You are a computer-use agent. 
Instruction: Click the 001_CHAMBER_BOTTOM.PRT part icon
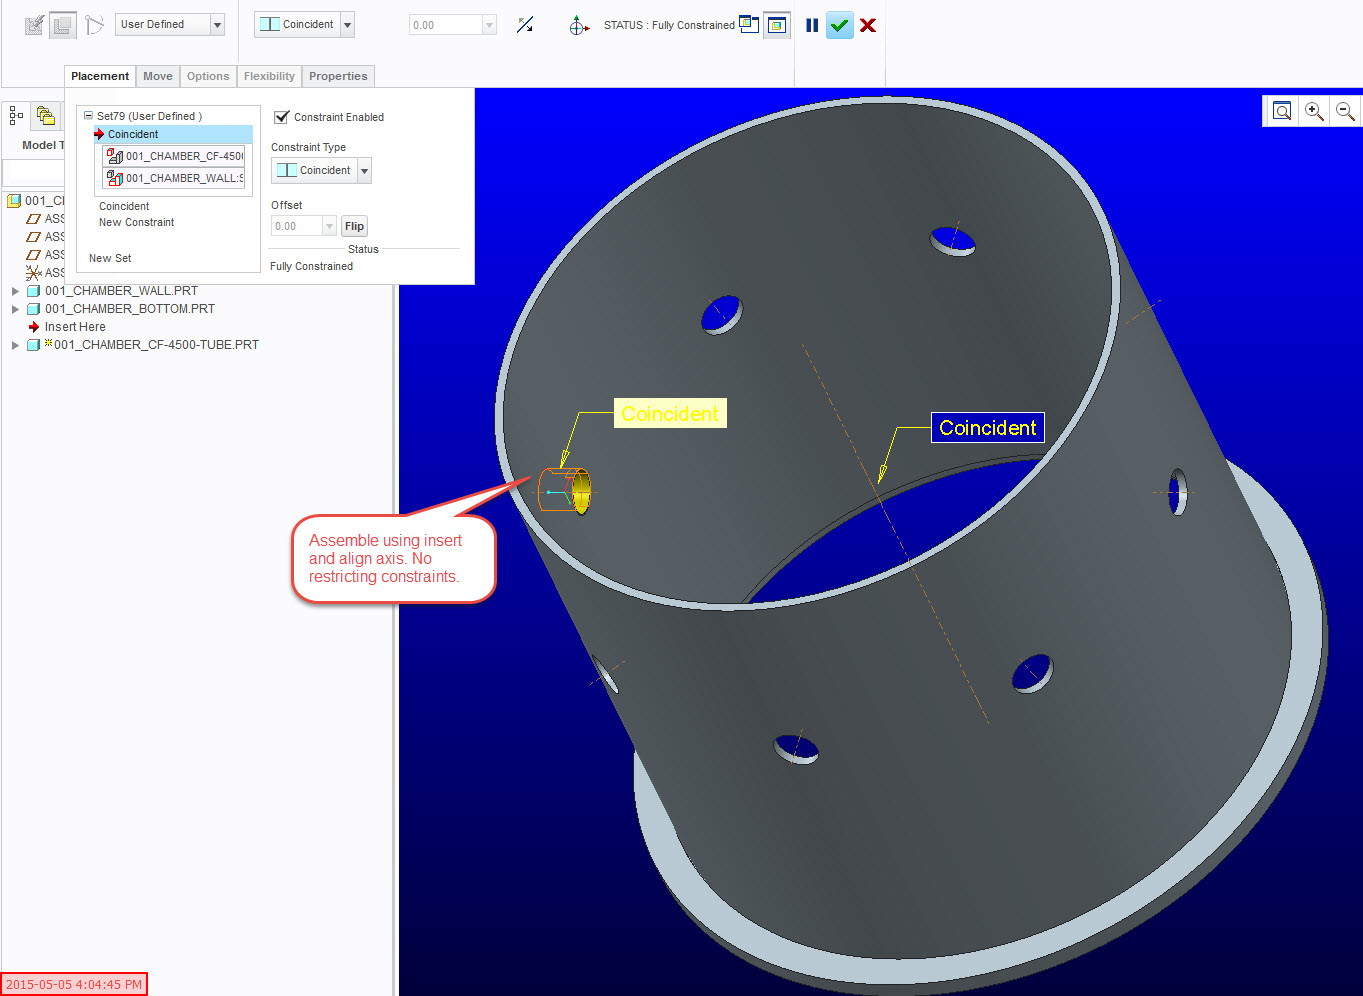(33, 309)
